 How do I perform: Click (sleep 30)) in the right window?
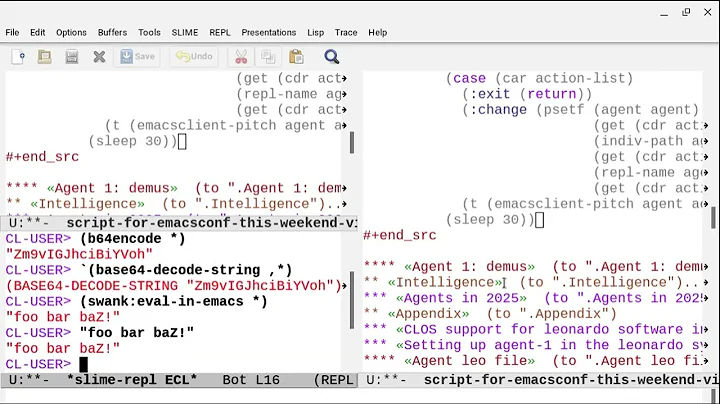click(x=490, y=220)
